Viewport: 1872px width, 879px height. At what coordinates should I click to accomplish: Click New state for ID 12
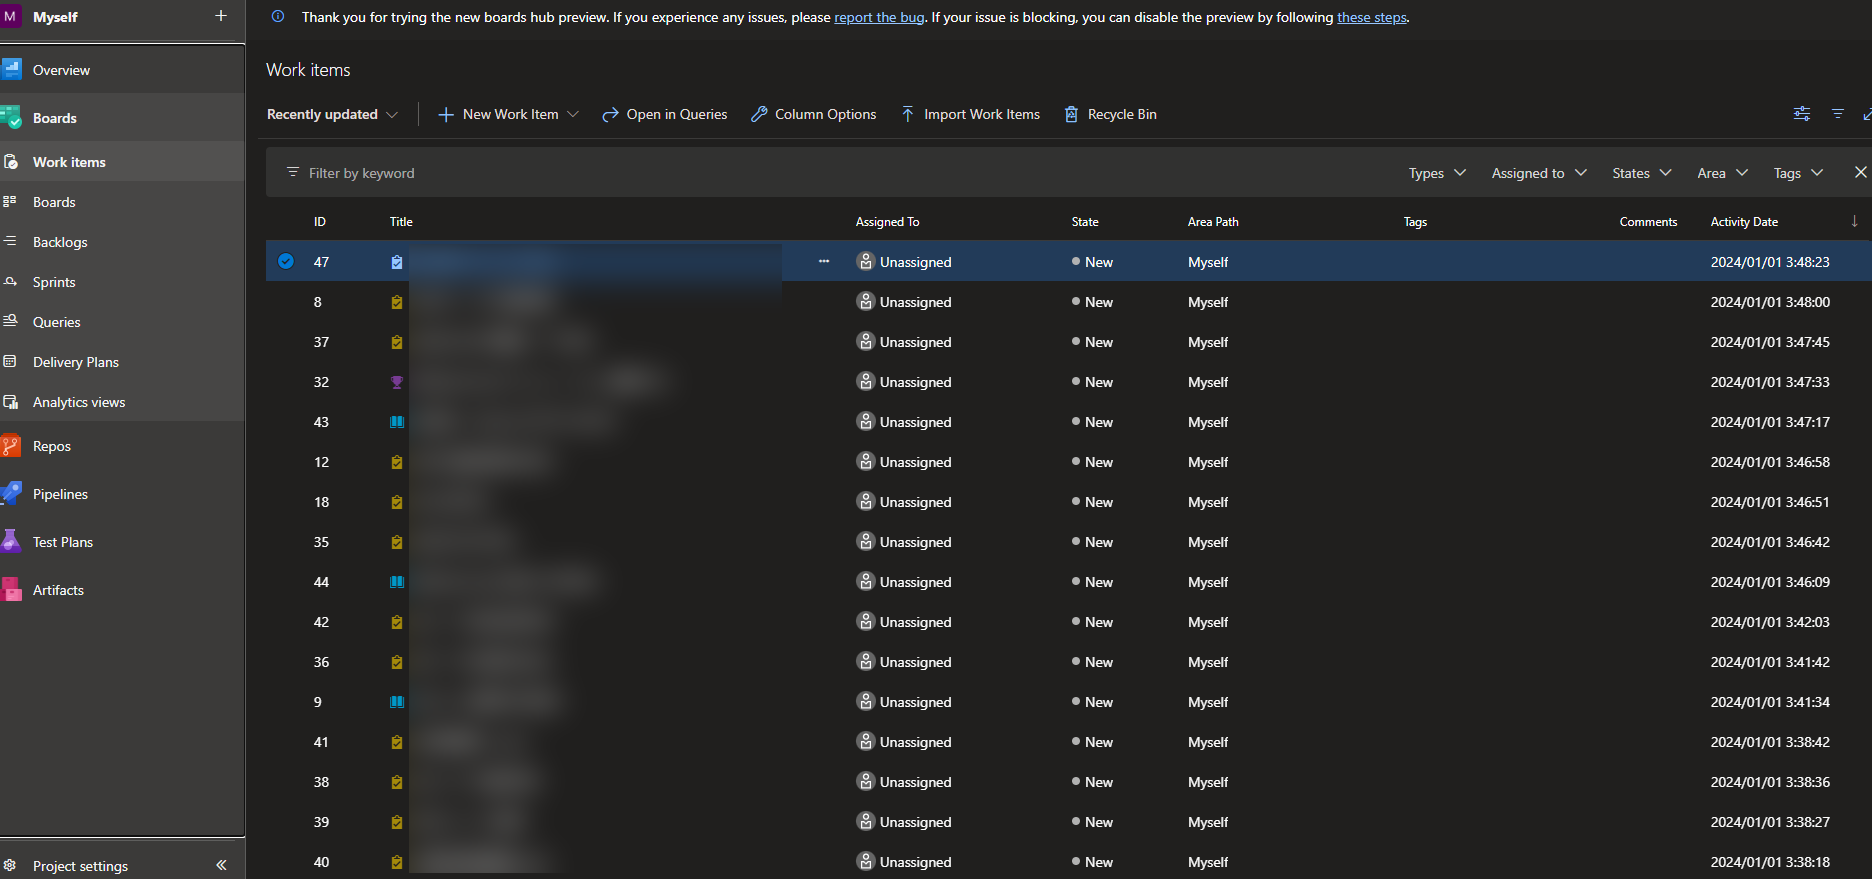[x=1092, y=462]
